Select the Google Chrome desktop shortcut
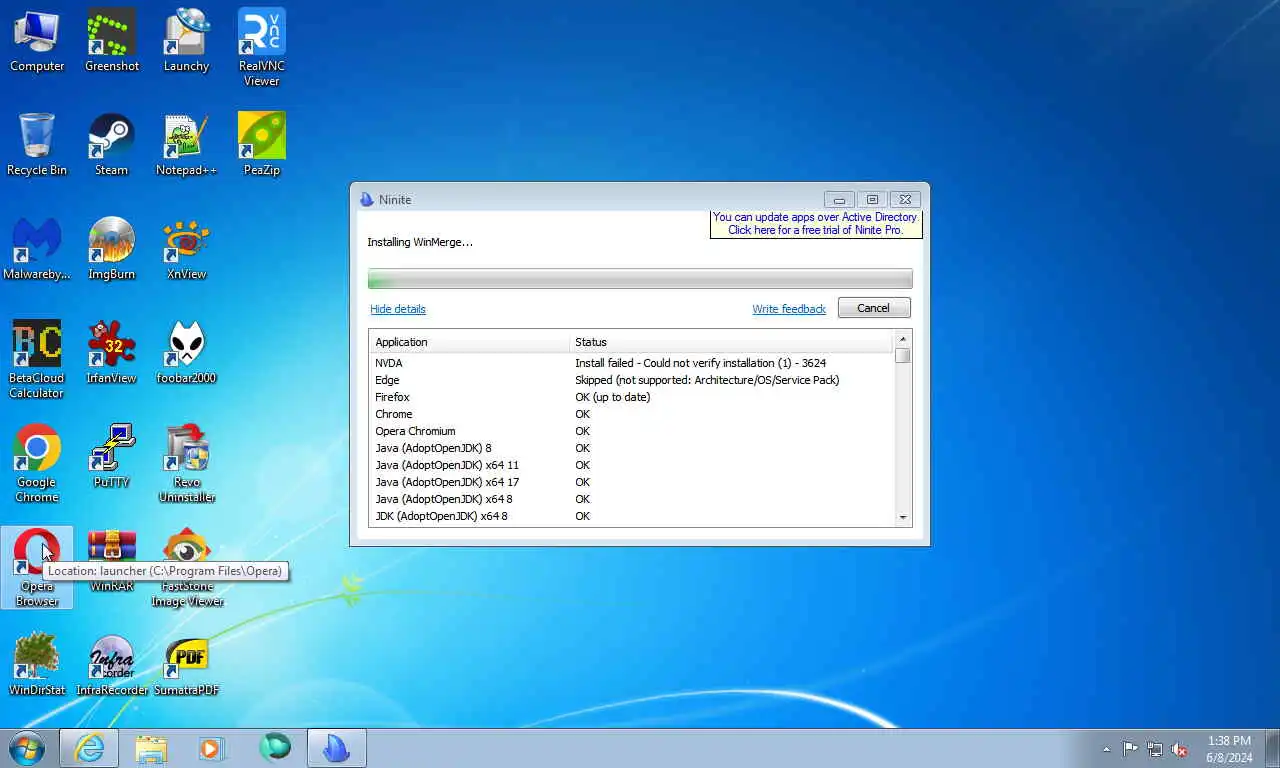Screen dimensions: 1280x768 37,463
